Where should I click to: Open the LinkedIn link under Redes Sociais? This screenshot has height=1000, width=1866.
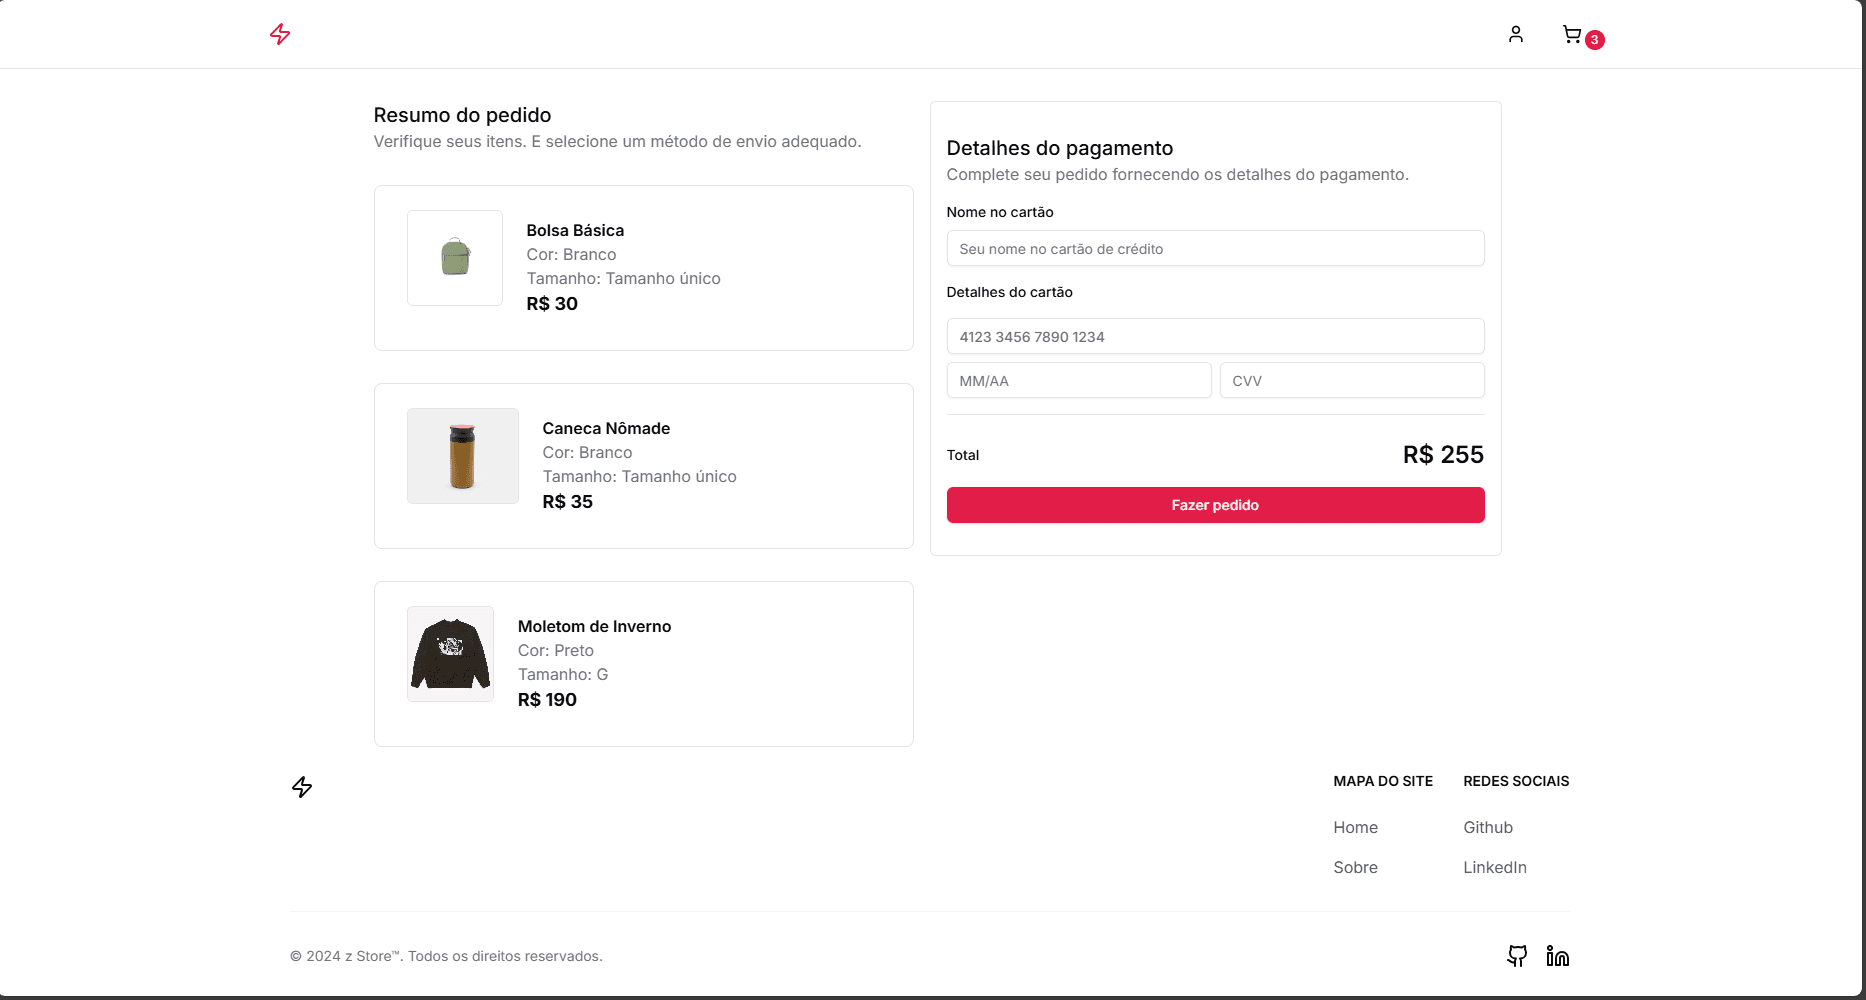[x=1494, y=867]
